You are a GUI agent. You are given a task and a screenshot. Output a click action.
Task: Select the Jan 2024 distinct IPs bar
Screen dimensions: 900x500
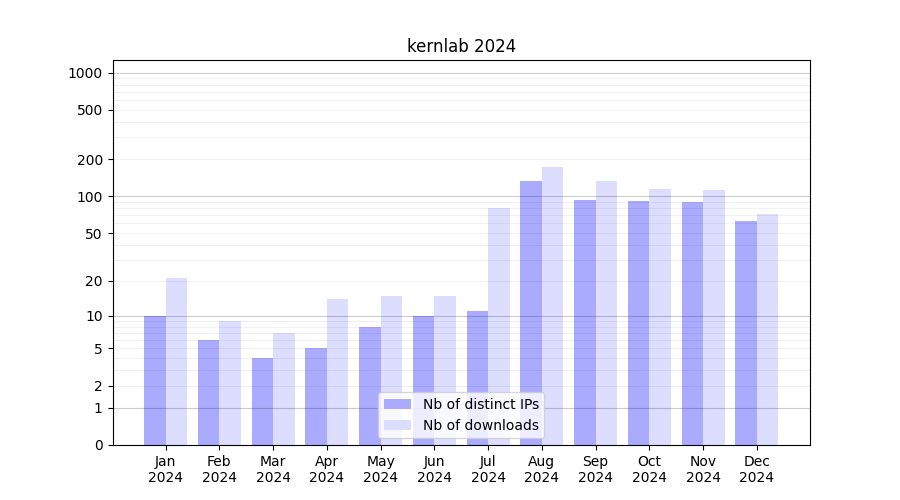[x=155, y=380]
